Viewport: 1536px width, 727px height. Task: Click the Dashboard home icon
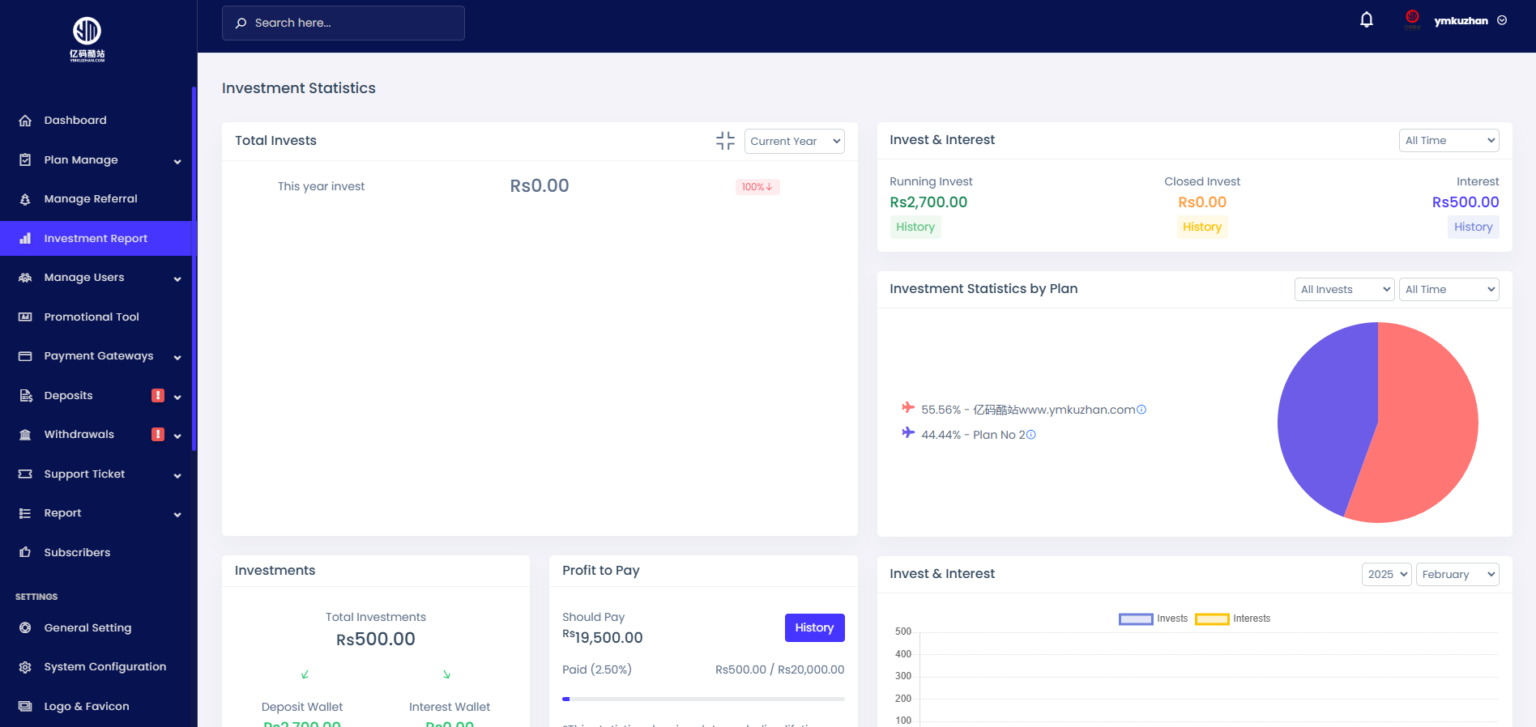click(25, 121)
